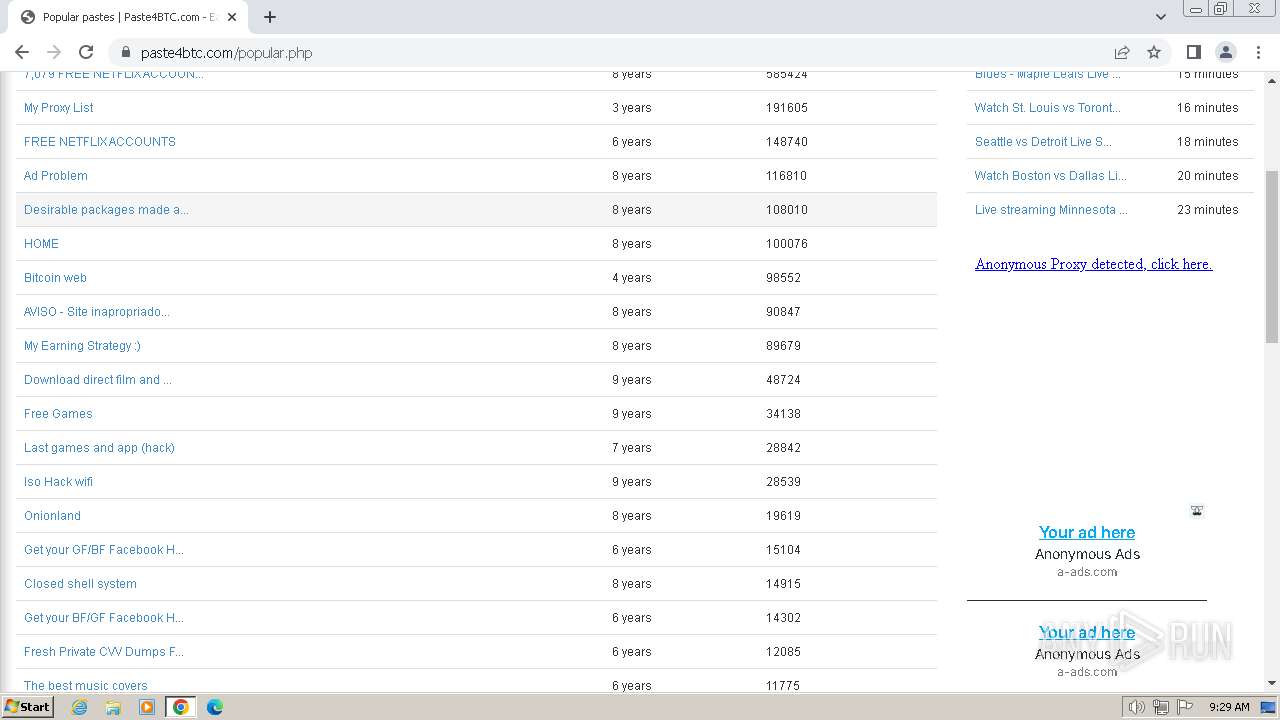Open the ad options icon above the ad
The width and height of the screenshot is (1280, 720).
point(1197,511)
